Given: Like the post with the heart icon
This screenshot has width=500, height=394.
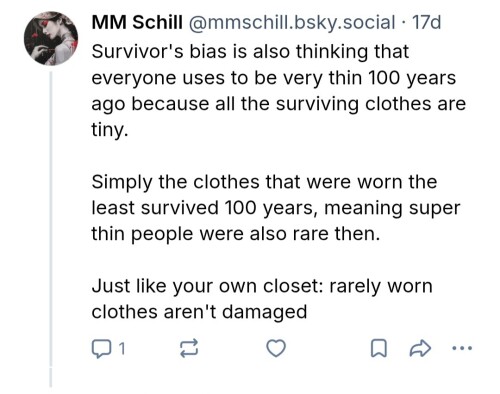Looking at the screenshot, I should tap(276, 348).
